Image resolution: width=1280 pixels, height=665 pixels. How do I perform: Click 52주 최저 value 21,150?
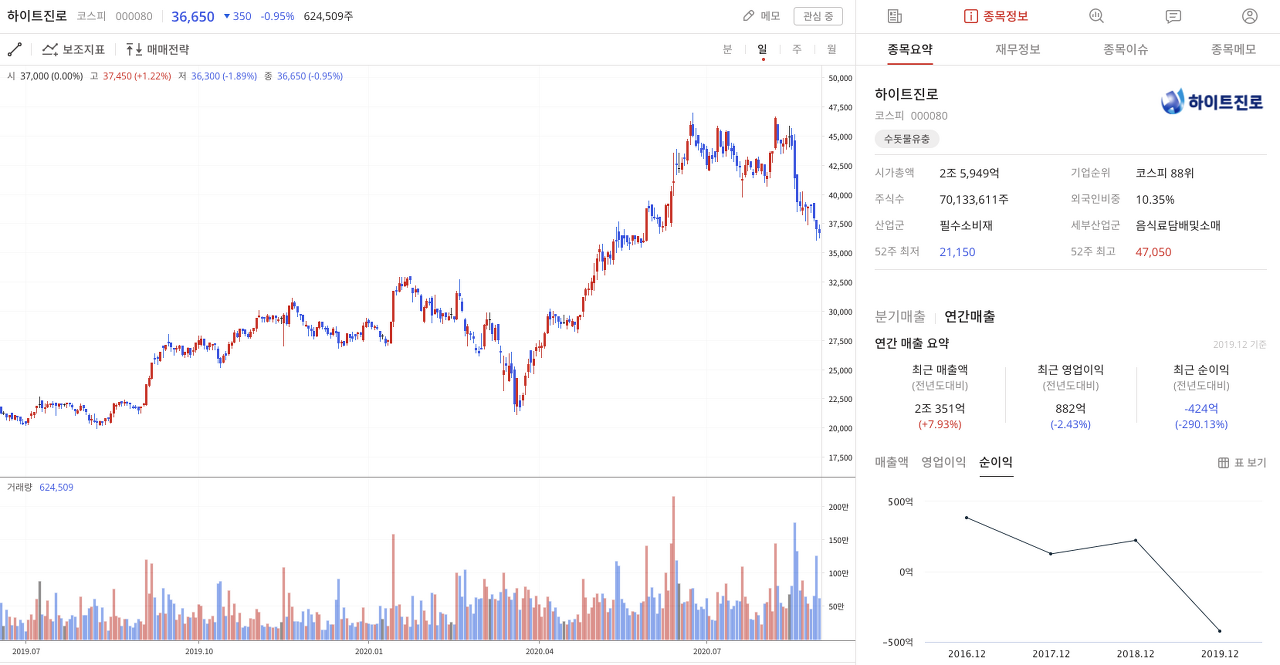(957, 252)
